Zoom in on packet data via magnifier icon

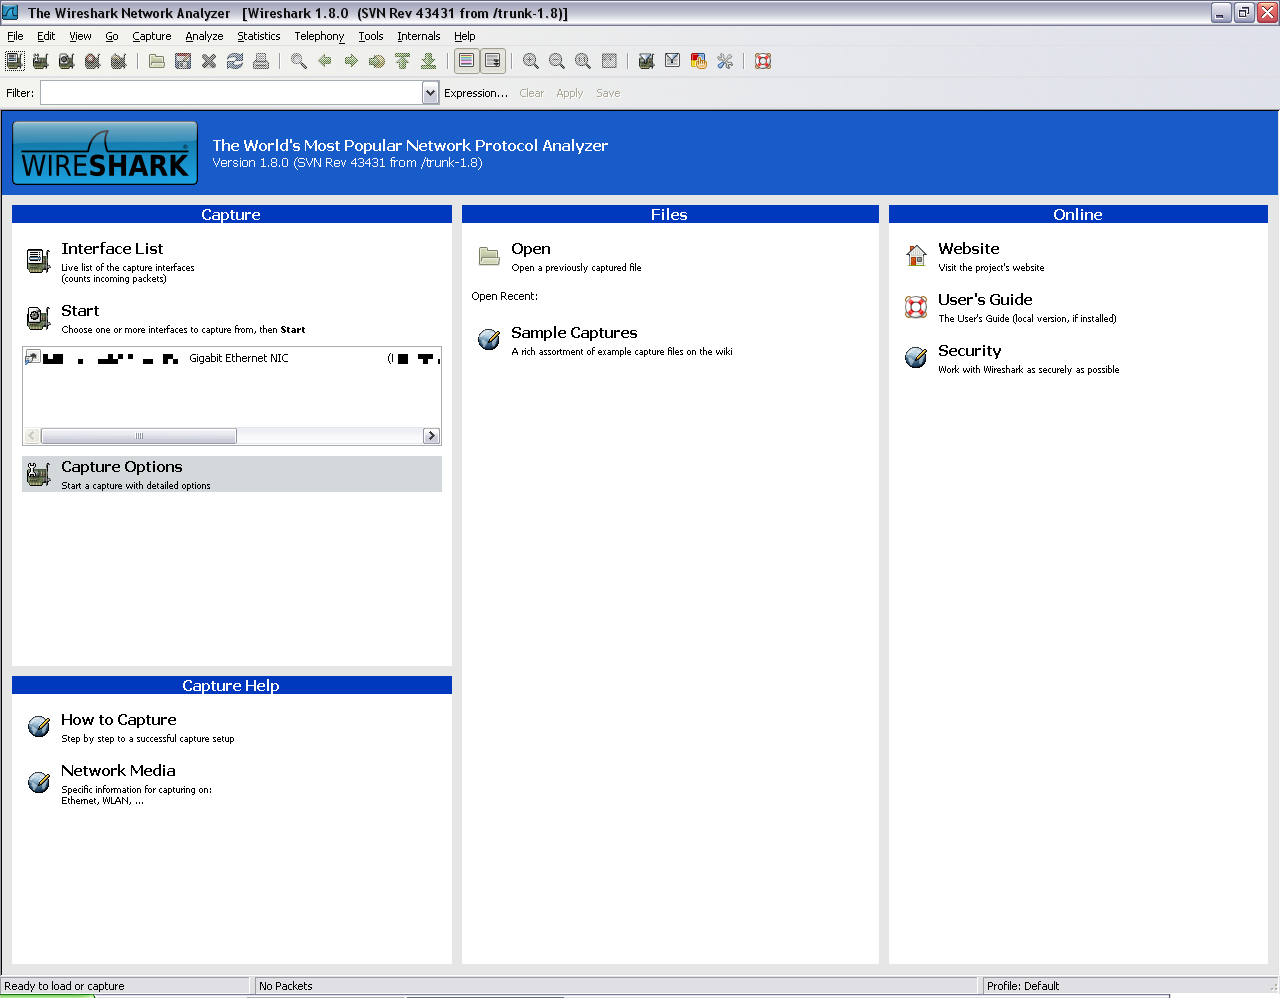click(530, 61)
